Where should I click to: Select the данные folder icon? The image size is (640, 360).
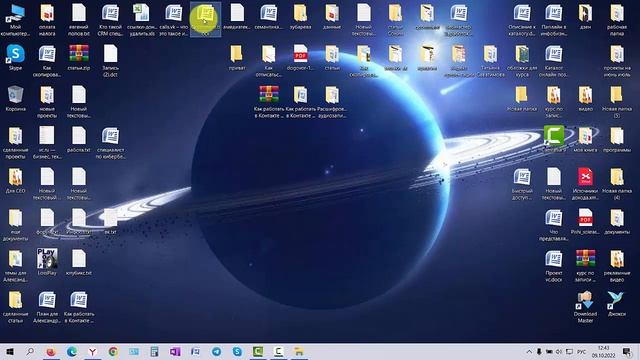coord(332,16)
